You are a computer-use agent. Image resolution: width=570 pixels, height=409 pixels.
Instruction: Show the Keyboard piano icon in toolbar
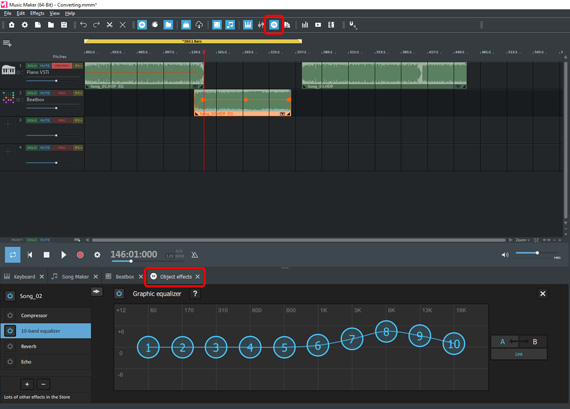(248, 25)
